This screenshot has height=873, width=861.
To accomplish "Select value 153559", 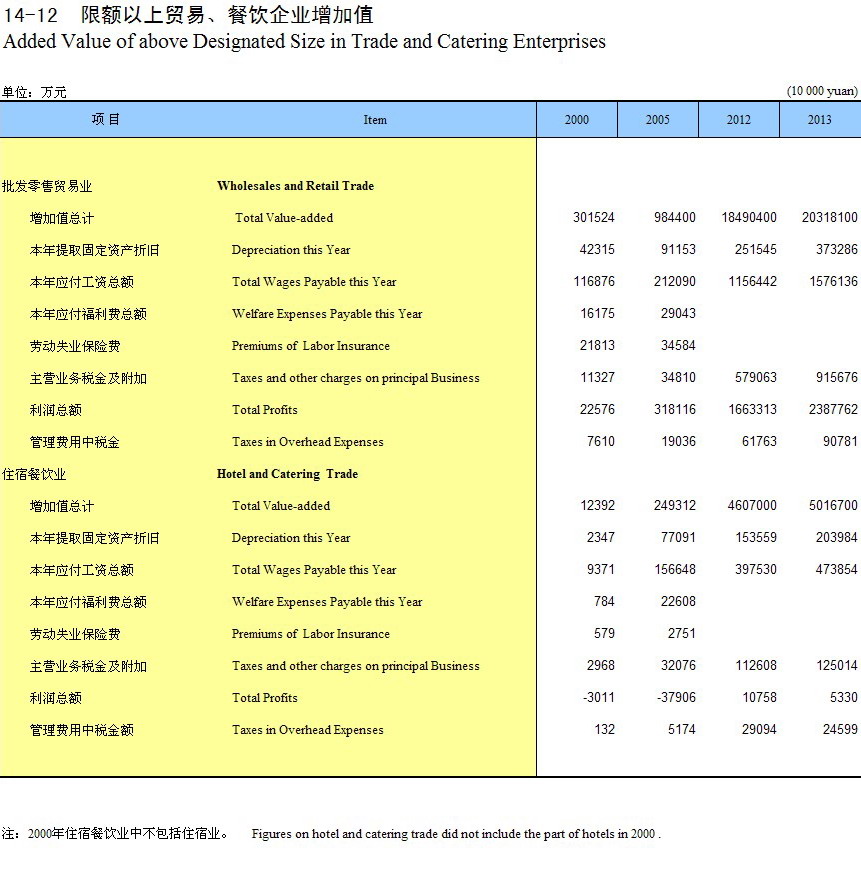I will pyautogui.click(x=756, y=537).
